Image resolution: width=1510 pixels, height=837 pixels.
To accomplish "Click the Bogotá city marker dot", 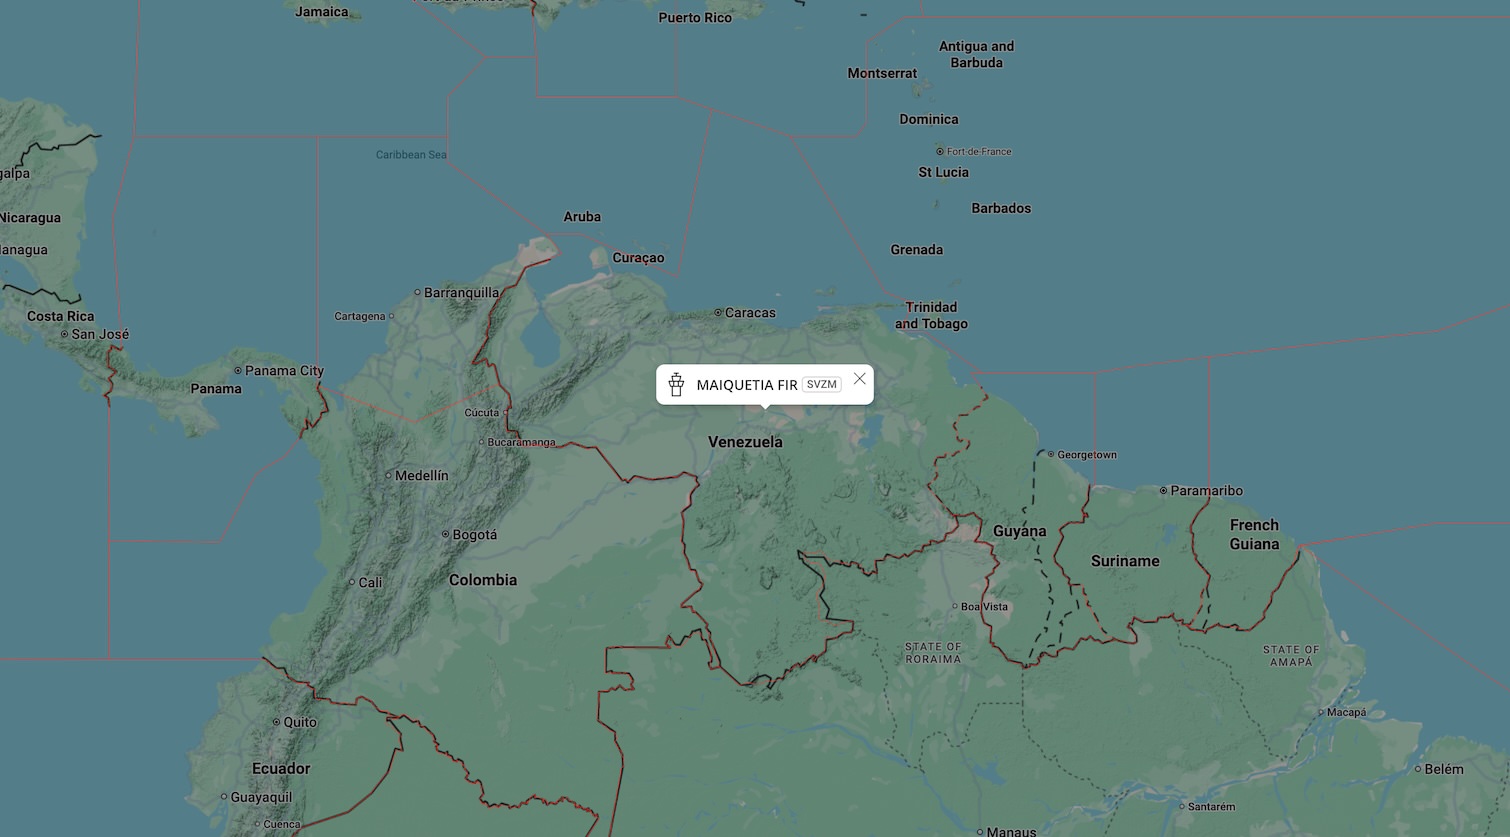I will (446, 535).
